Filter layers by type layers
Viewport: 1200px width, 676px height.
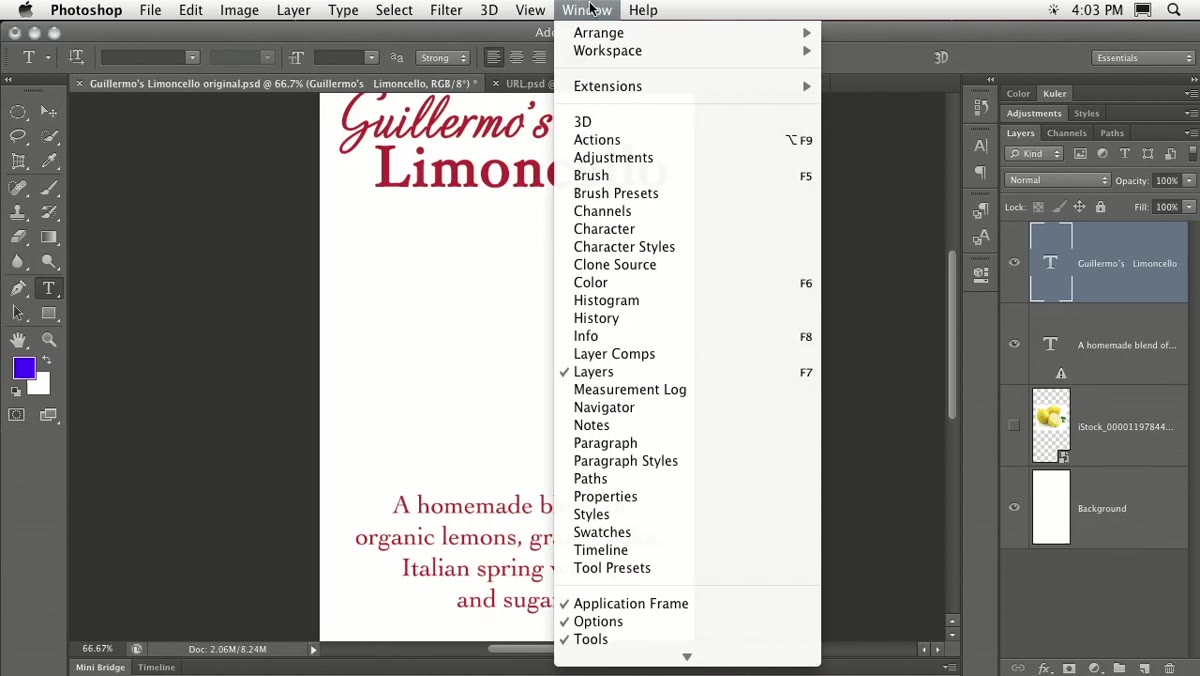point(1125,154)
